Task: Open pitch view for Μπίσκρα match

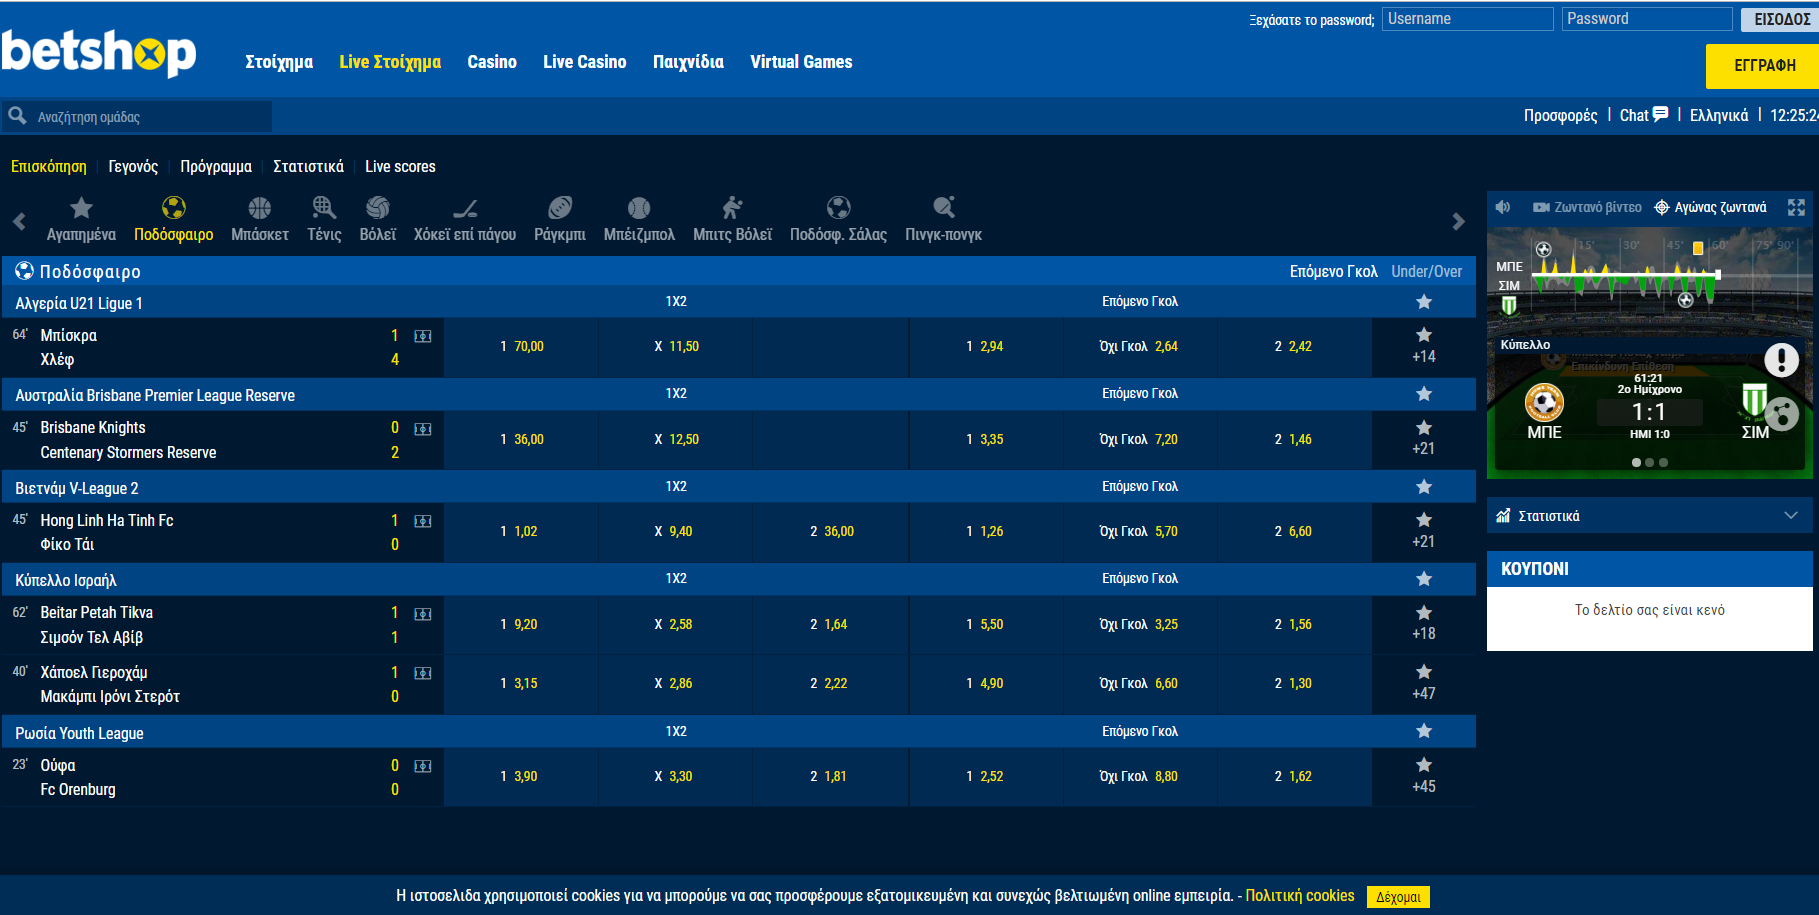Action: 423,336
